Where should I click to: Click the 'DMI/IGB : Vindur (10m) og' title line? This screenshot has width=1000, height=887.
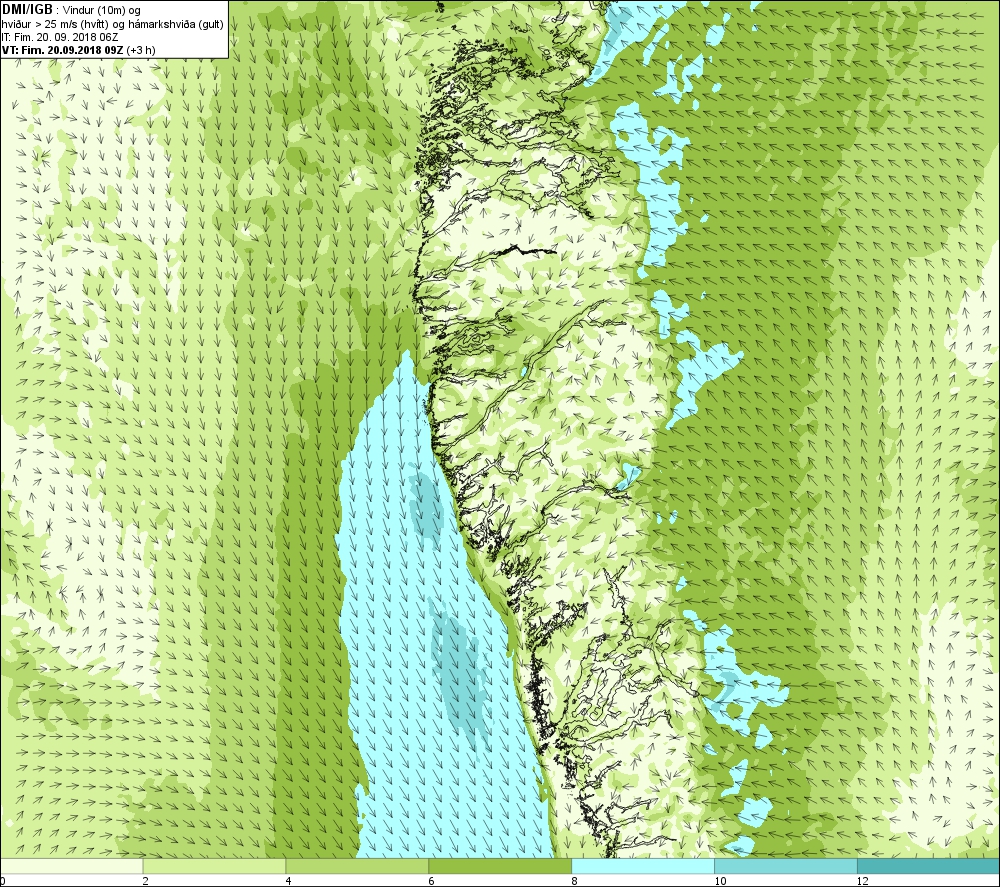(x=71, y=10)
